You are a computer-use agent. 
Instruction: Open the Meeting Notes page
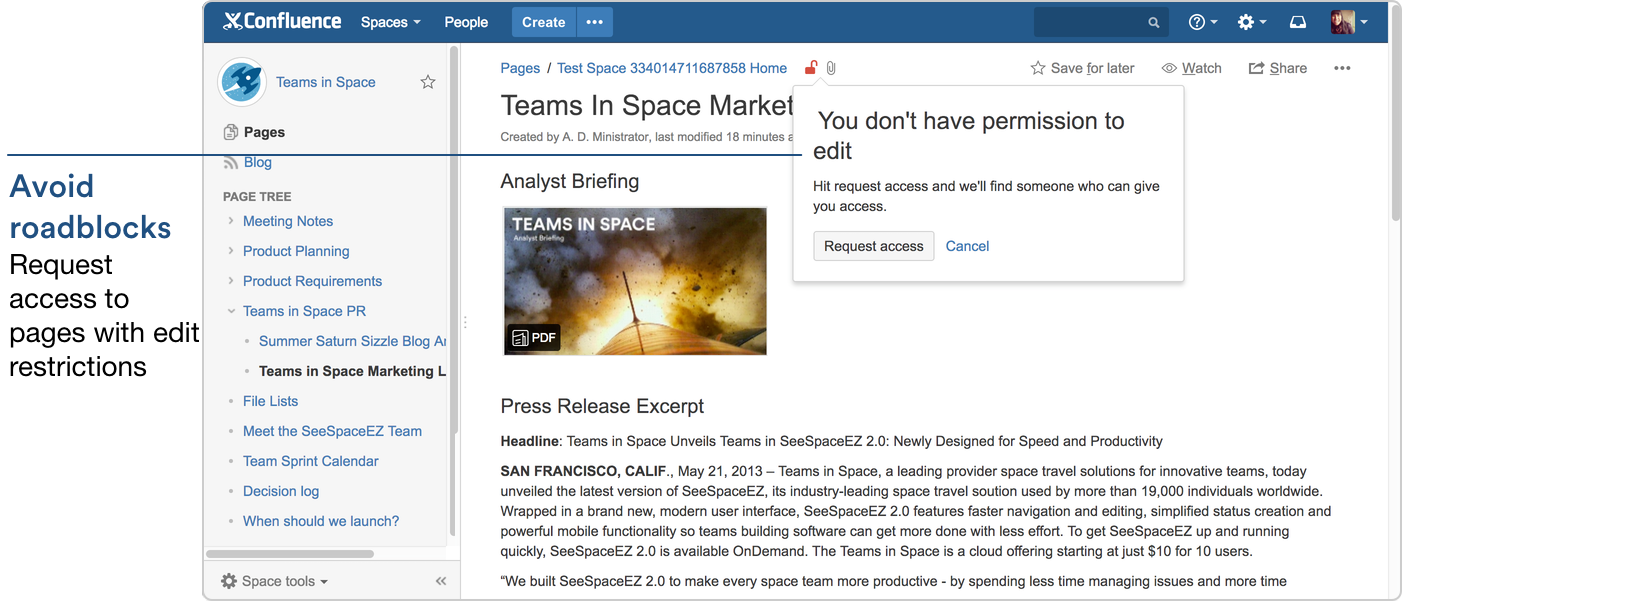click(x=288, y=221)
